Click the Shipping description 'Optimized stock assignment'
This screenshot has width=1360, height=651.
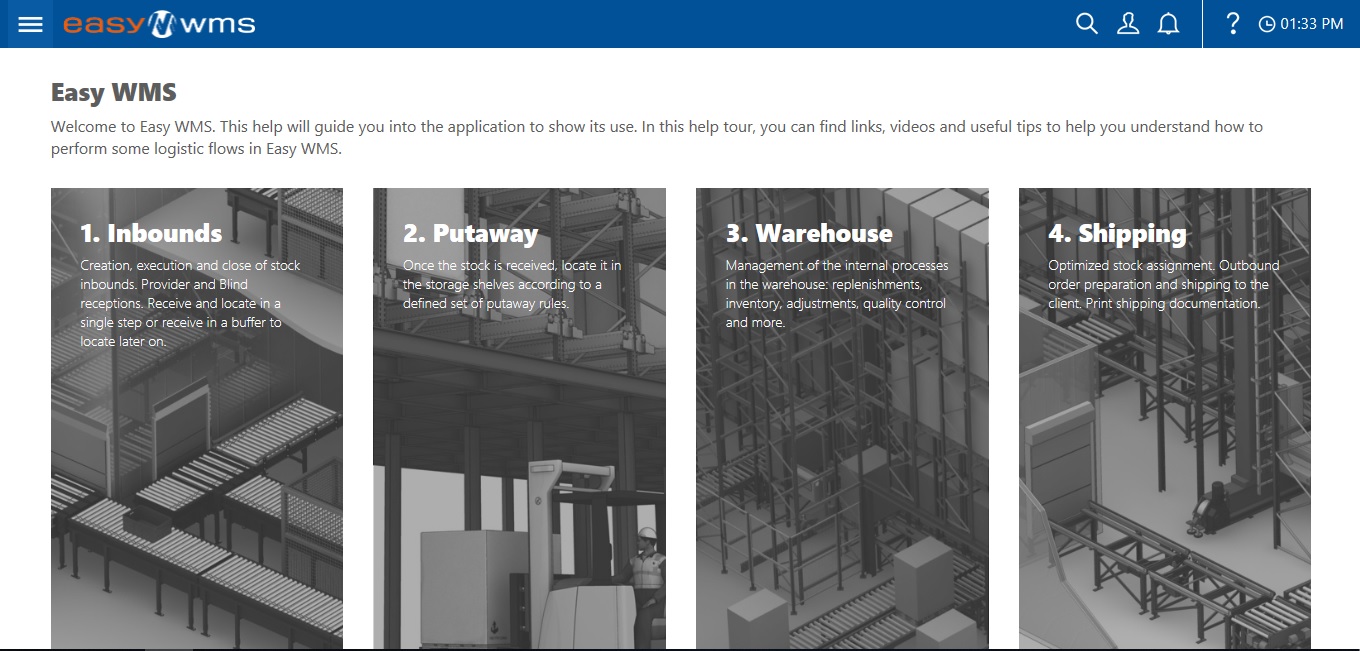[x=1164, y=284]
